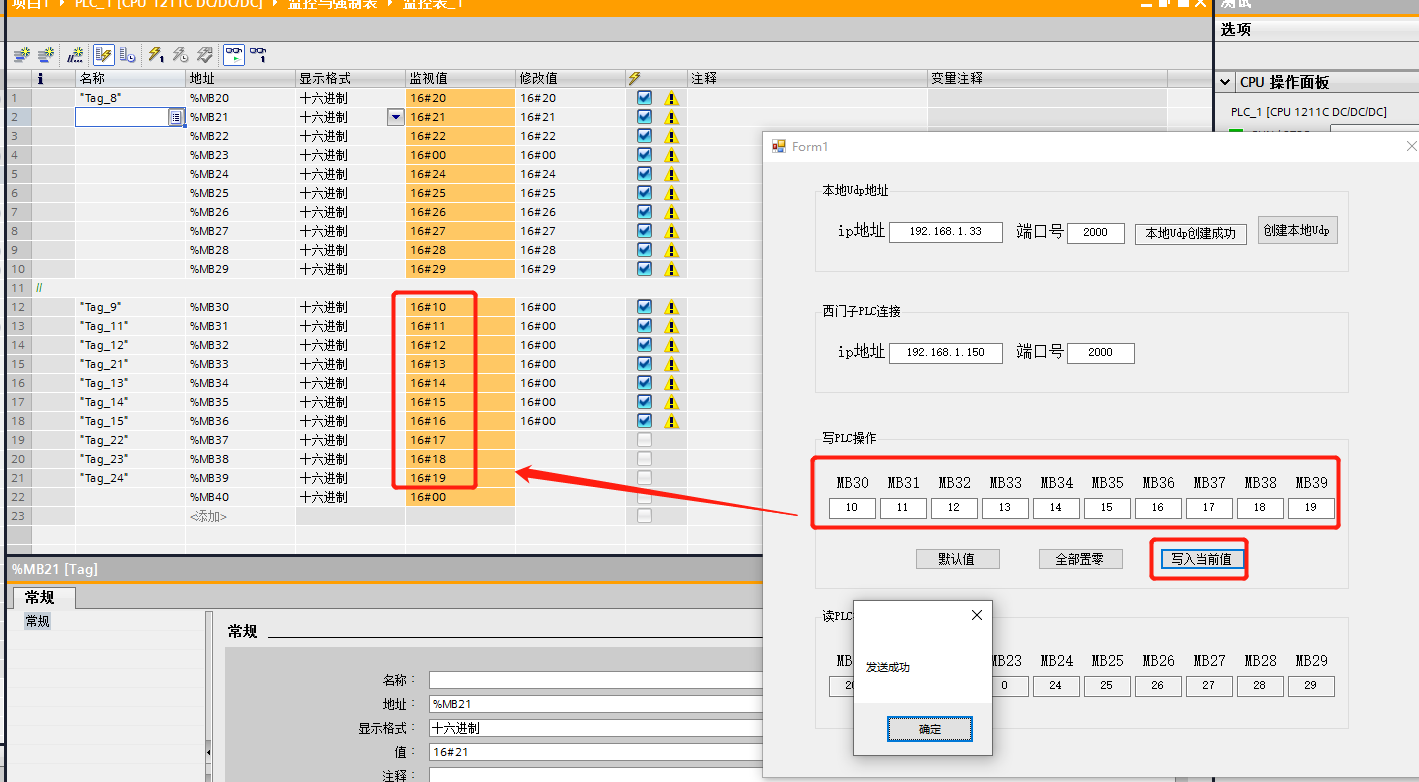This screenshot has height=782, width=1419.
Task: Click the monitor once now glasses icon
Action: [x=258, y=54]
